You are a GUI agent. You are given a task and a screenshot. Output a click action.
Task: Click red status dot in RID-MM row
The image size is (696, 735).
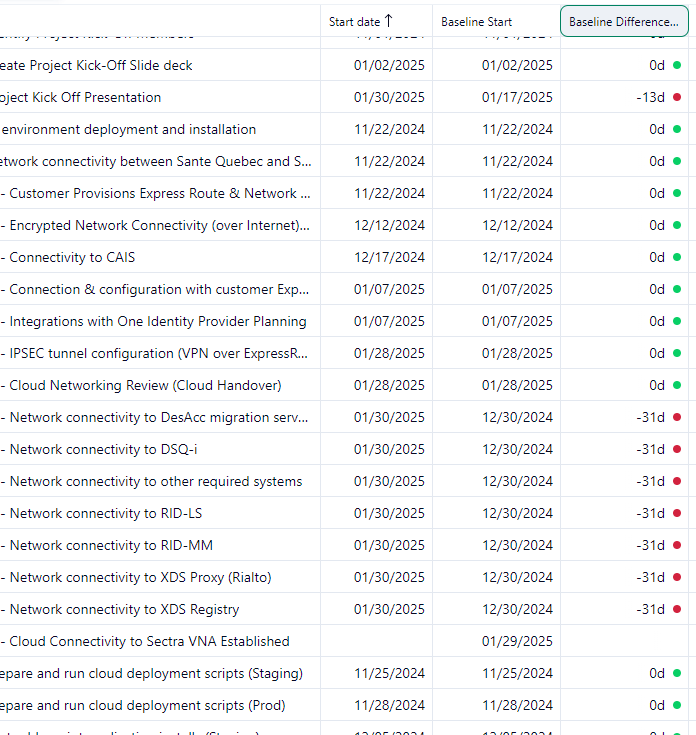[677, 545]
